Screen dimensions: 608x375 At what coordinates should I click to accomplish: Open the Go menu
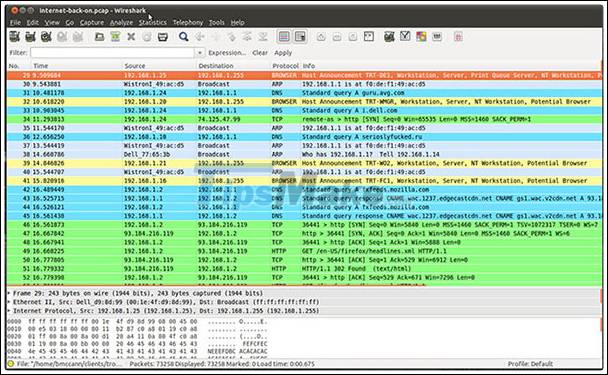(69, 22)
